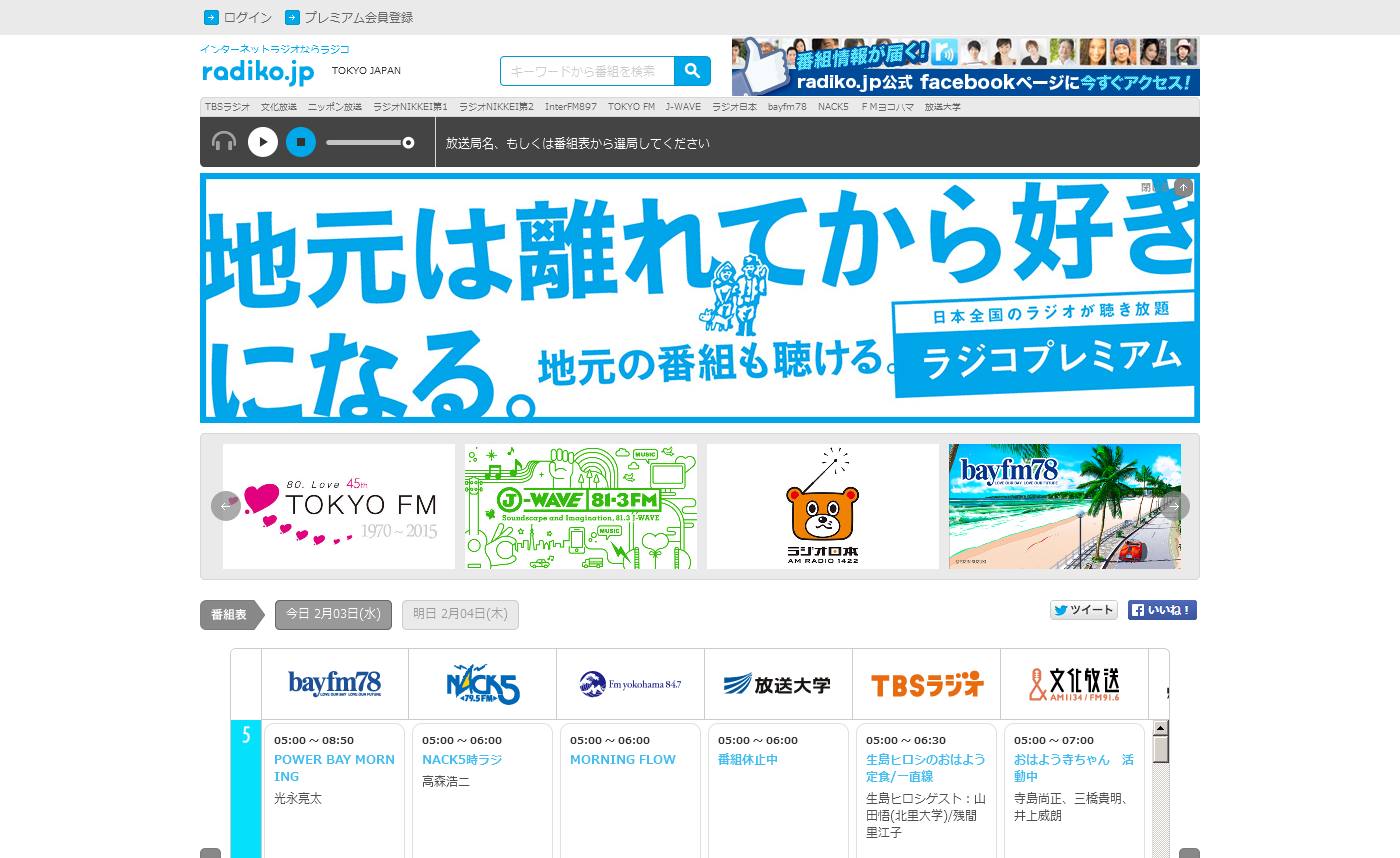
Task: Click TBSラジオ logo in schedule header
Action: pos(927,685)
